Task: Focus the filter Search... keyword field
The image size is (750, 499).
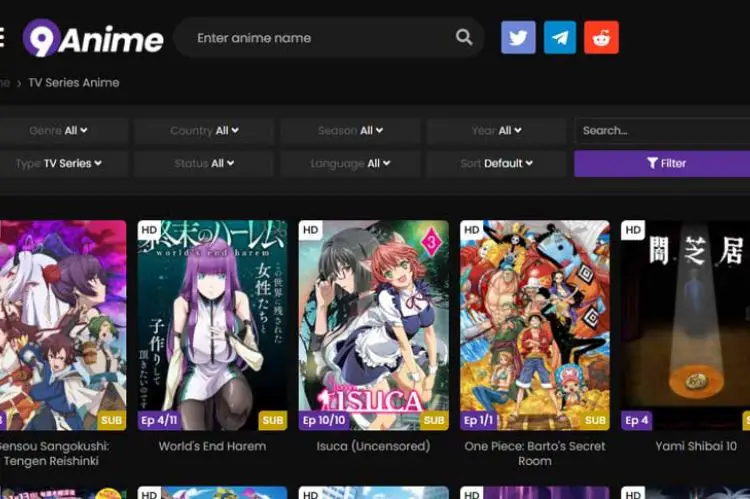Action: (662, 131)
